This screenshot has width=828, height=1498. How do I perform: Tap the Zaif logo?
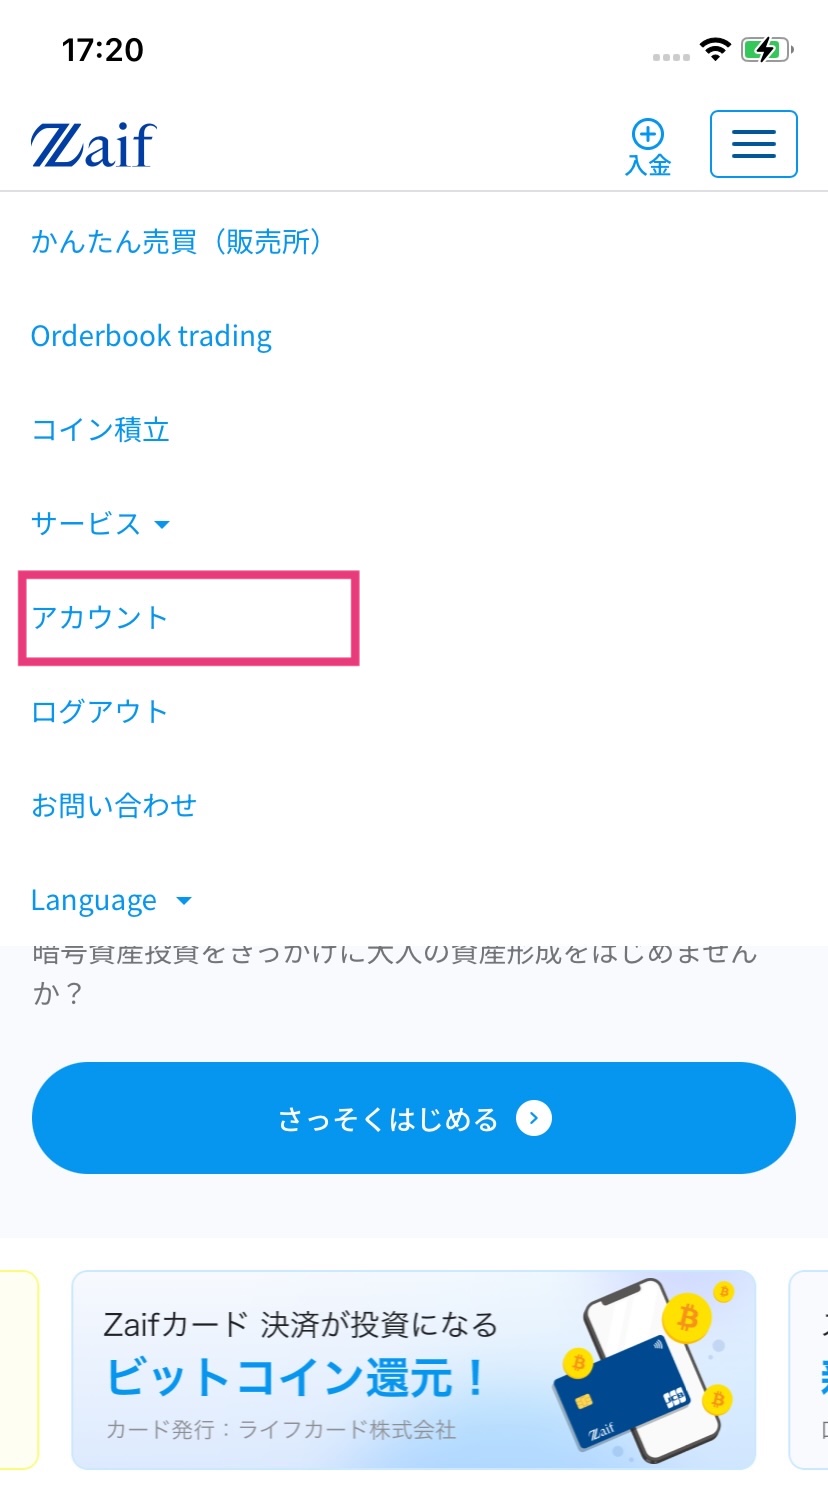tap(94, 145)
